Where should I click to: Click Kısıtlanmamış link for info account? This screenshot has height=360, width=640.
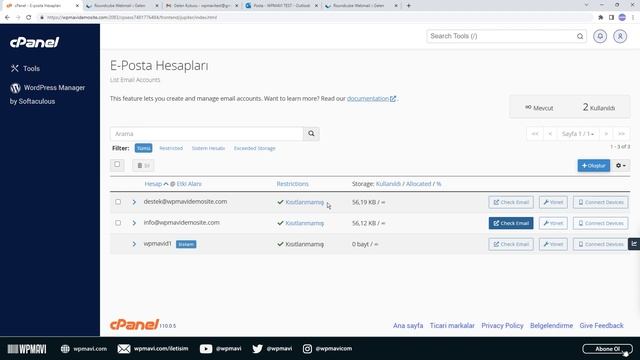[304, 223]
